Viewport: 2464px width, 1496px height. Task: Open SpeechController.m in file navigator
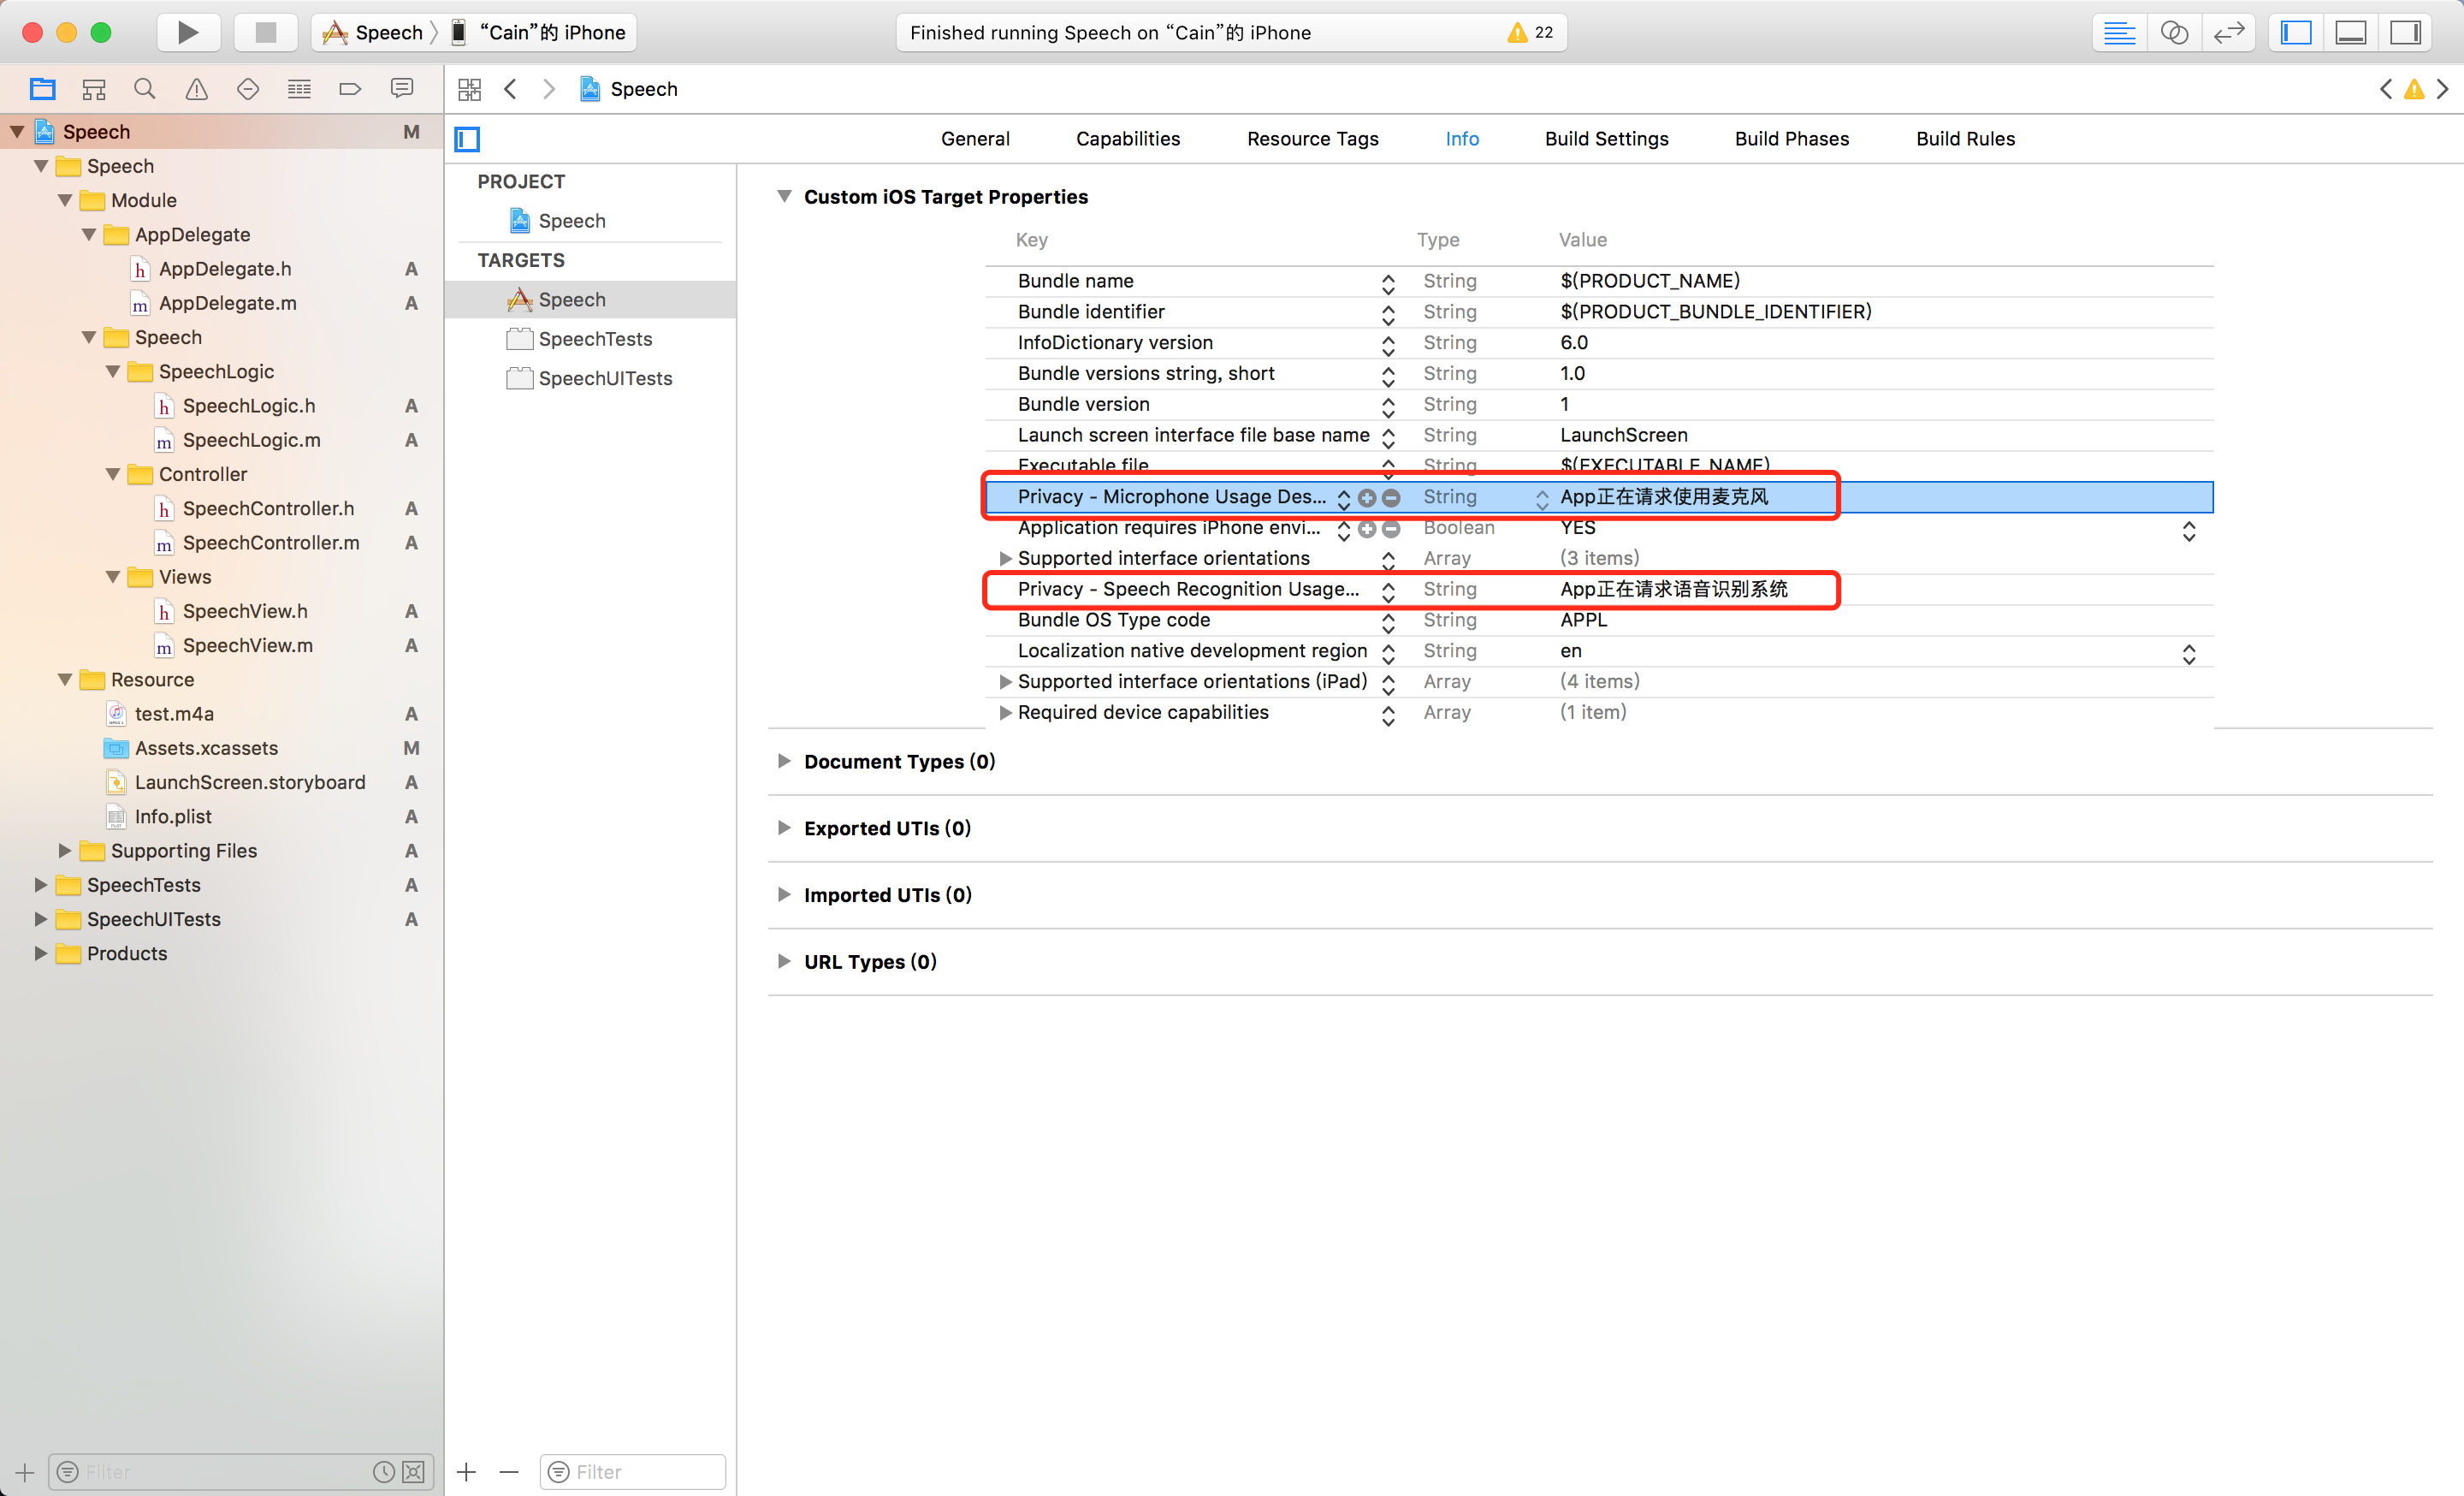click(270, 542)
